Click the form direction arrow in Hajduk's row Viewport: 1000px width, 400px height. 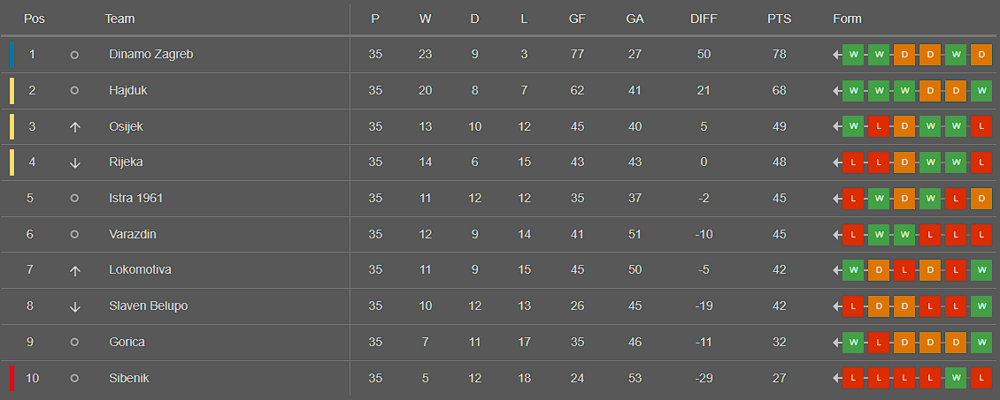tap(837, 91)
